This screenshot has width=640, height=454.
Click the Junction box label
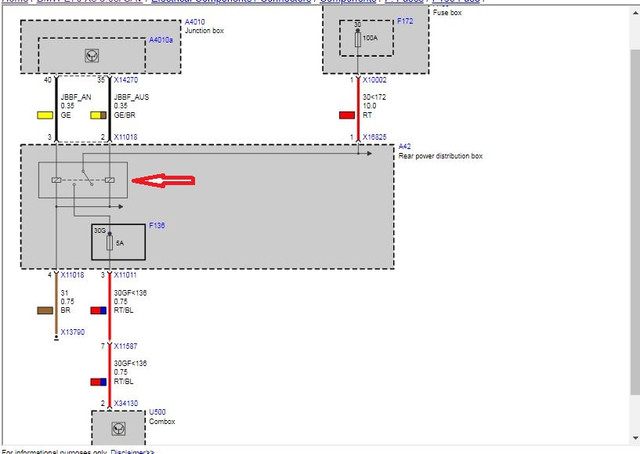204,31
